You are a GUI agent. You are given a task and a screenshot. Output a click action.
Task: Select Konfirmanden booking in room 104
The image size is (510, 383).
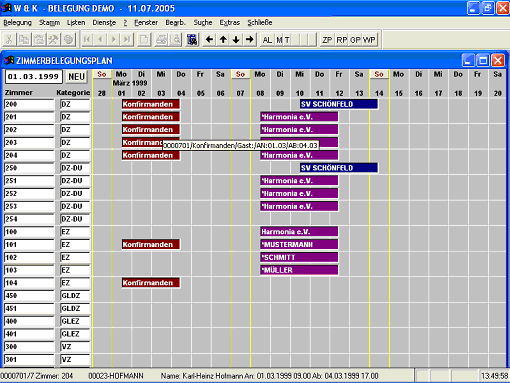pyautogui.click(x=151, y=283)
